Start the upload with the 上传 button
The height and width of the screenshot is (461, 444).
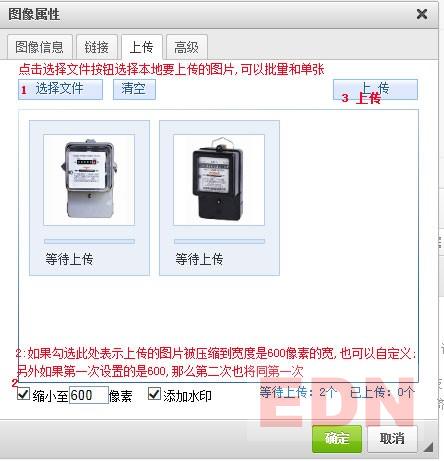click(x=375, y=89)
